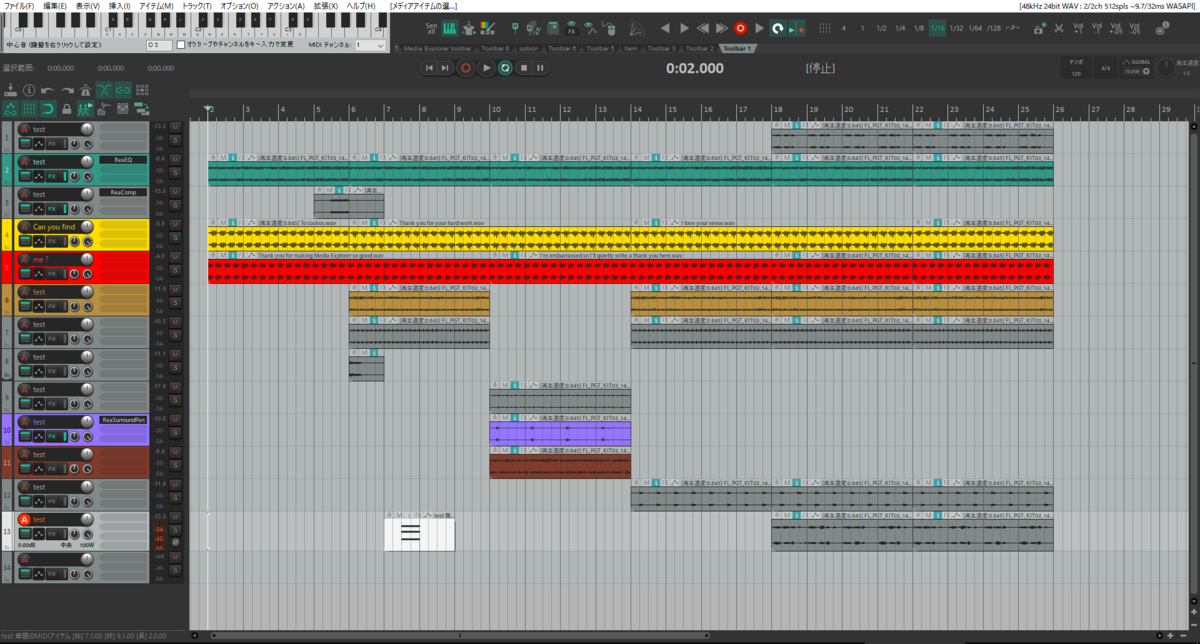Click the audio device status text 48kHz 24bit
This screenshot has width=1200, height=644.
click(x=1108, y=6)
